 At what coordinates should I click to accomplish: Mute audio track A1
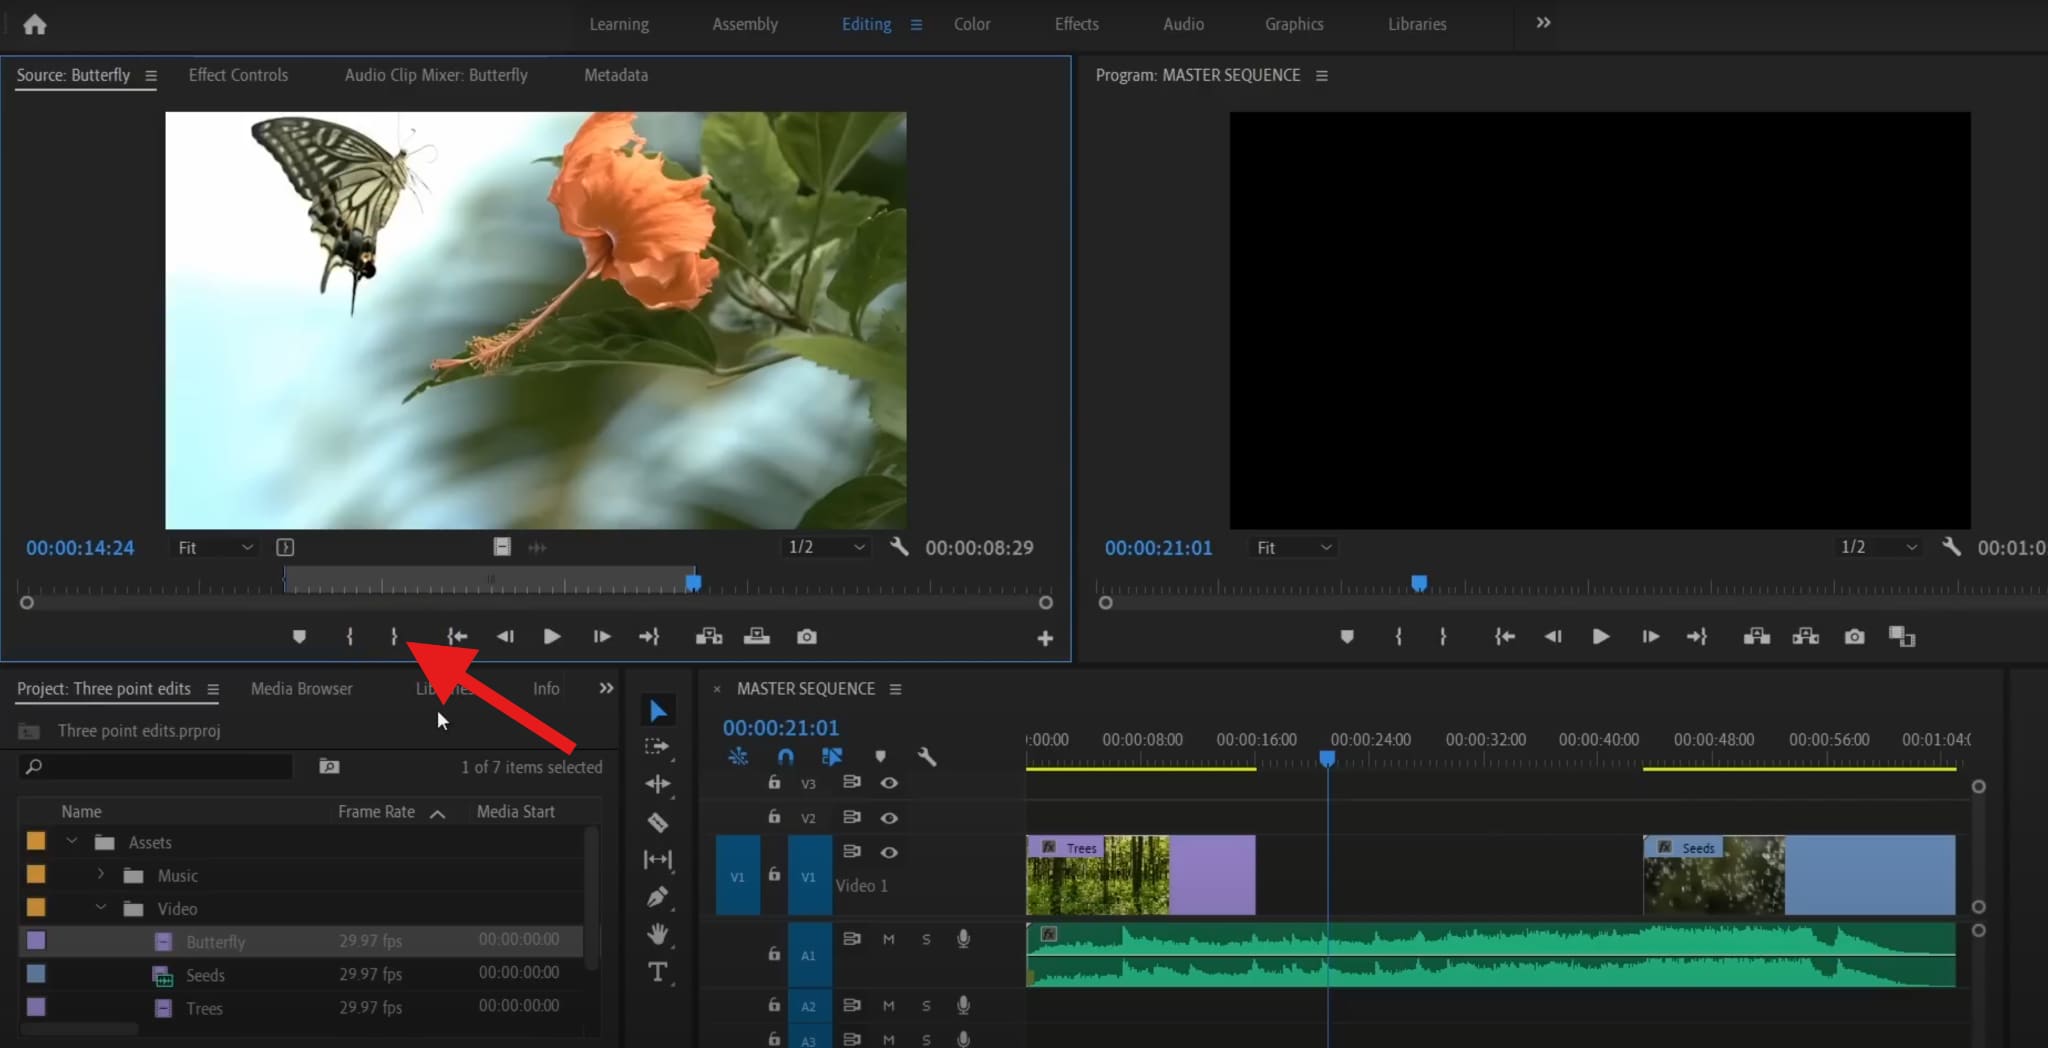[x=888, y=939]
